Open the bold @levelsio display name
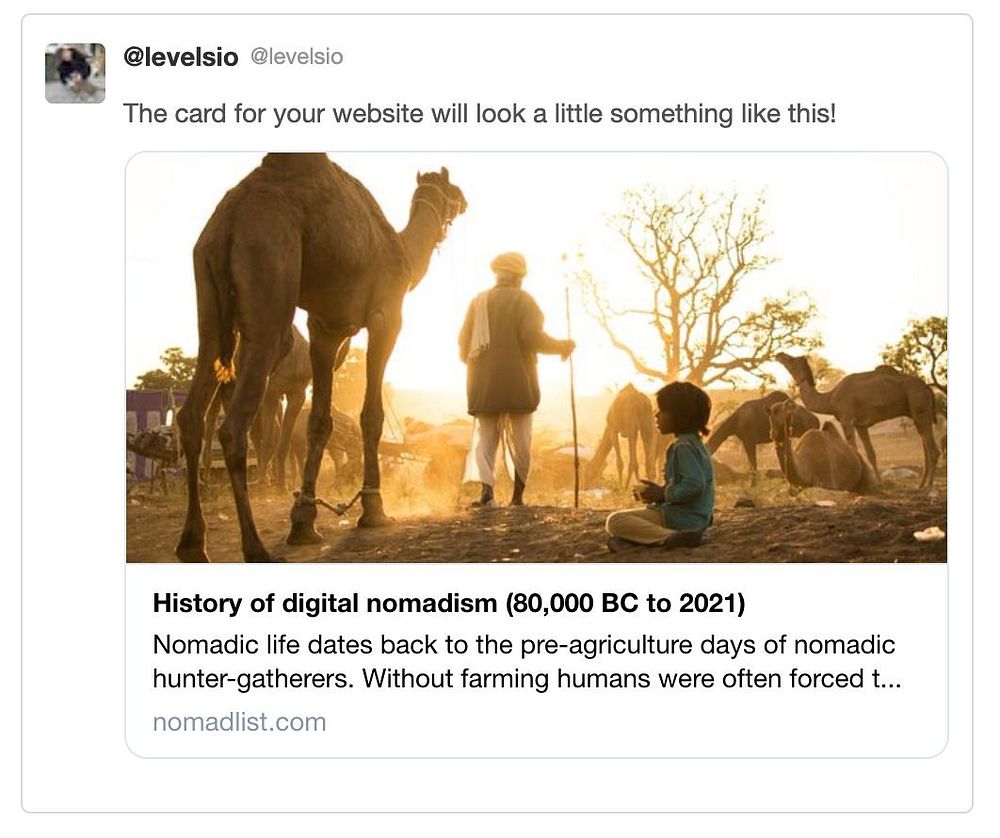 [180, 58]
